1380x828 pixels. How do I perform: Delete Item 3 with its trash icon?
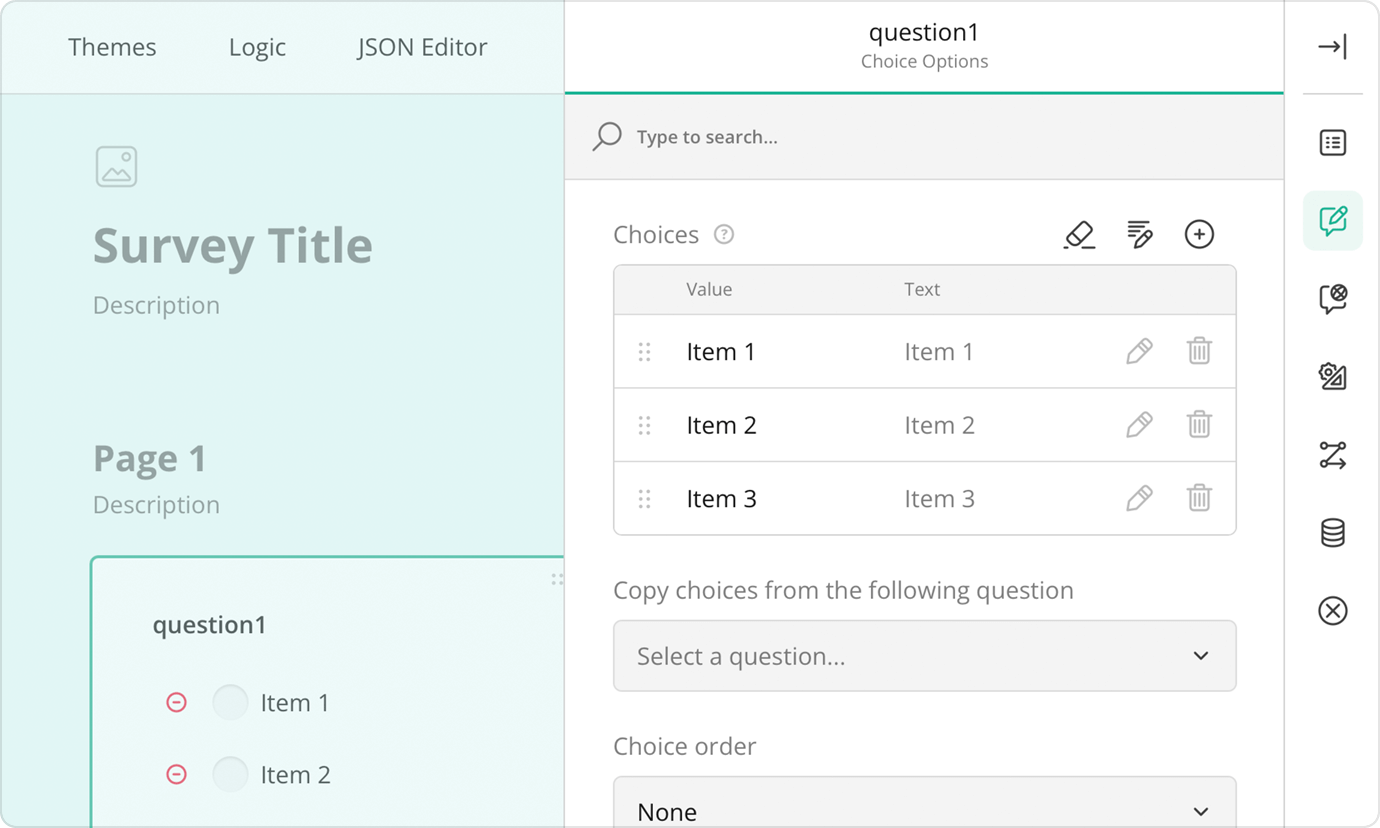pos(1199,498)
